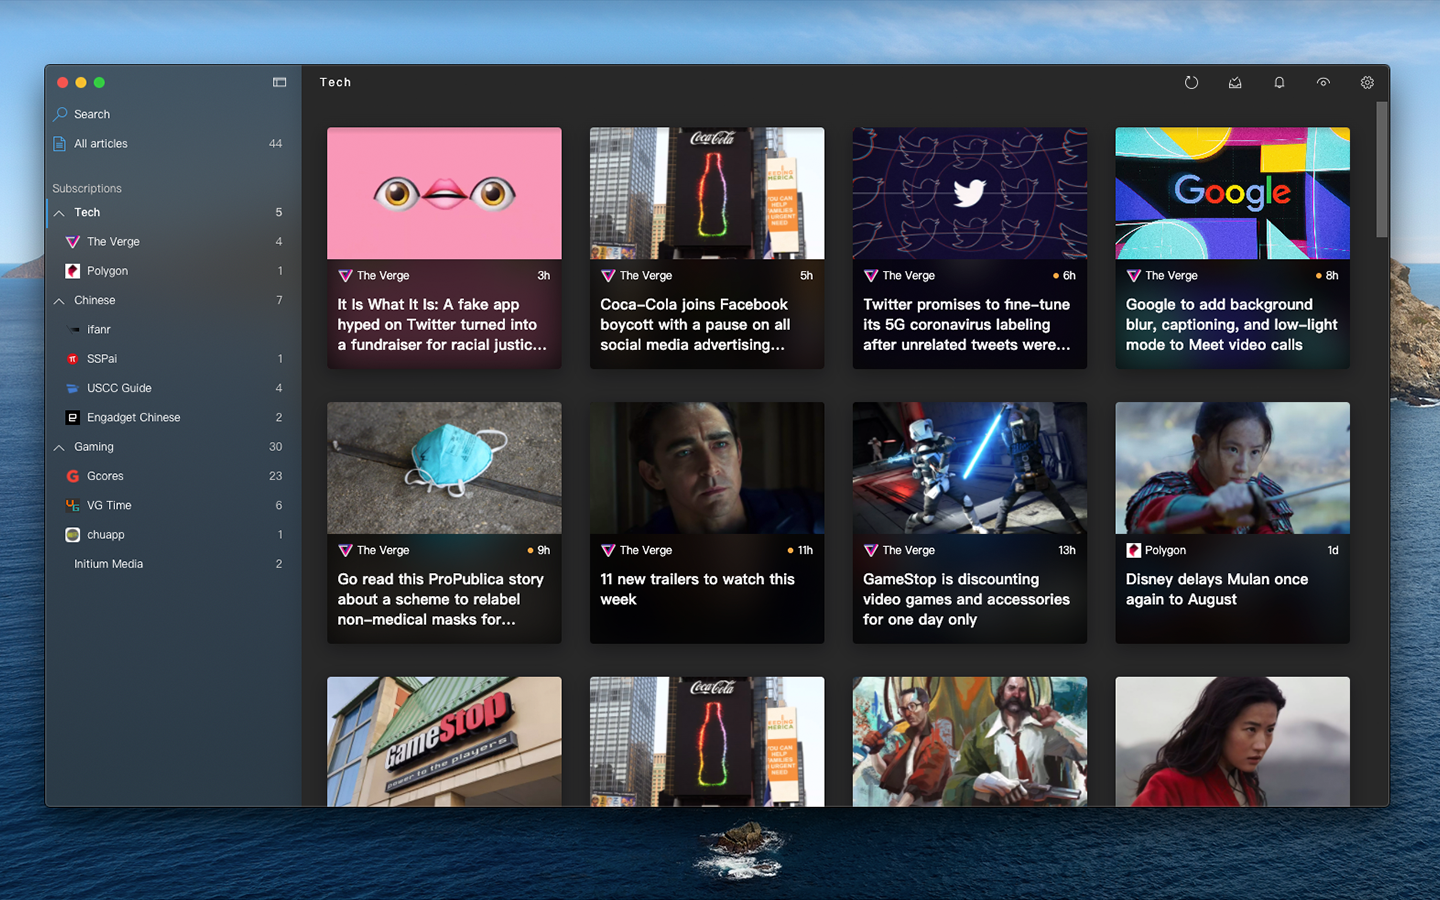Click the All articles document icon
The height and width of the screenshot is (900, 1440).
[60, 144]
